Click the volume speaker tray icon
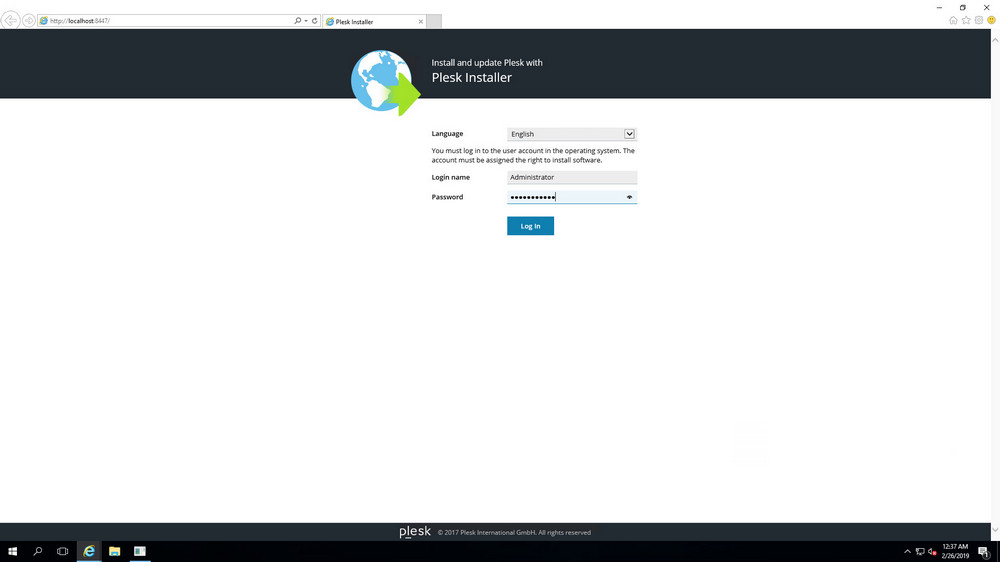 pyautogui.click(x=932, y=552)
